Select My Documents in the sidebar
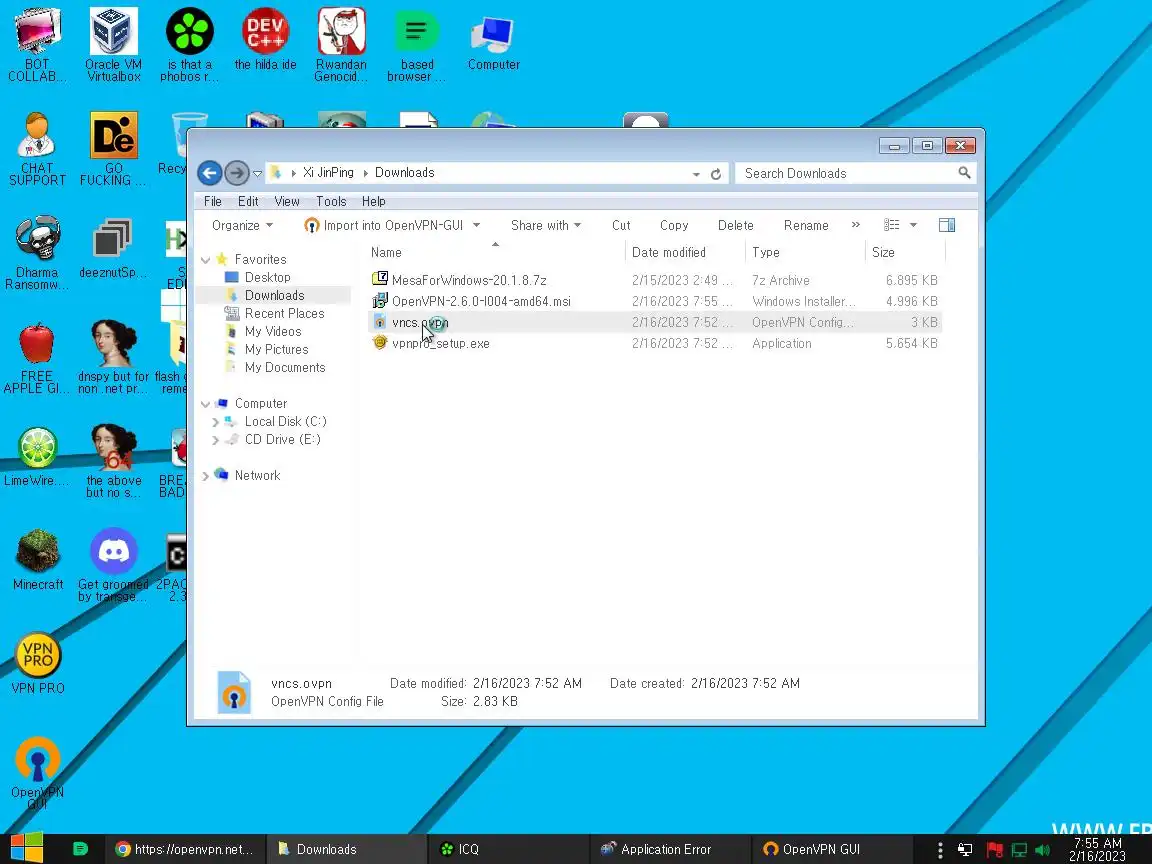Image resolution: width=1152 pixels, height=864 pixels. click(285, 367)
